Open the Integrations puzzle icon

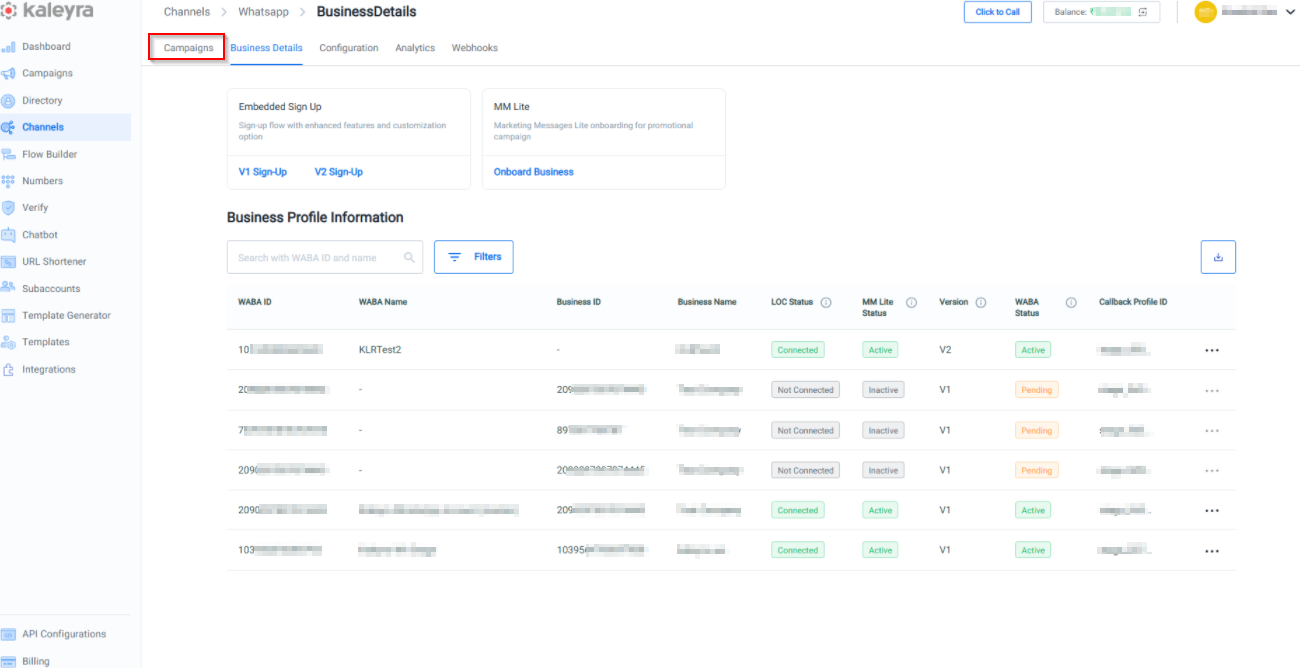(9, 369)
